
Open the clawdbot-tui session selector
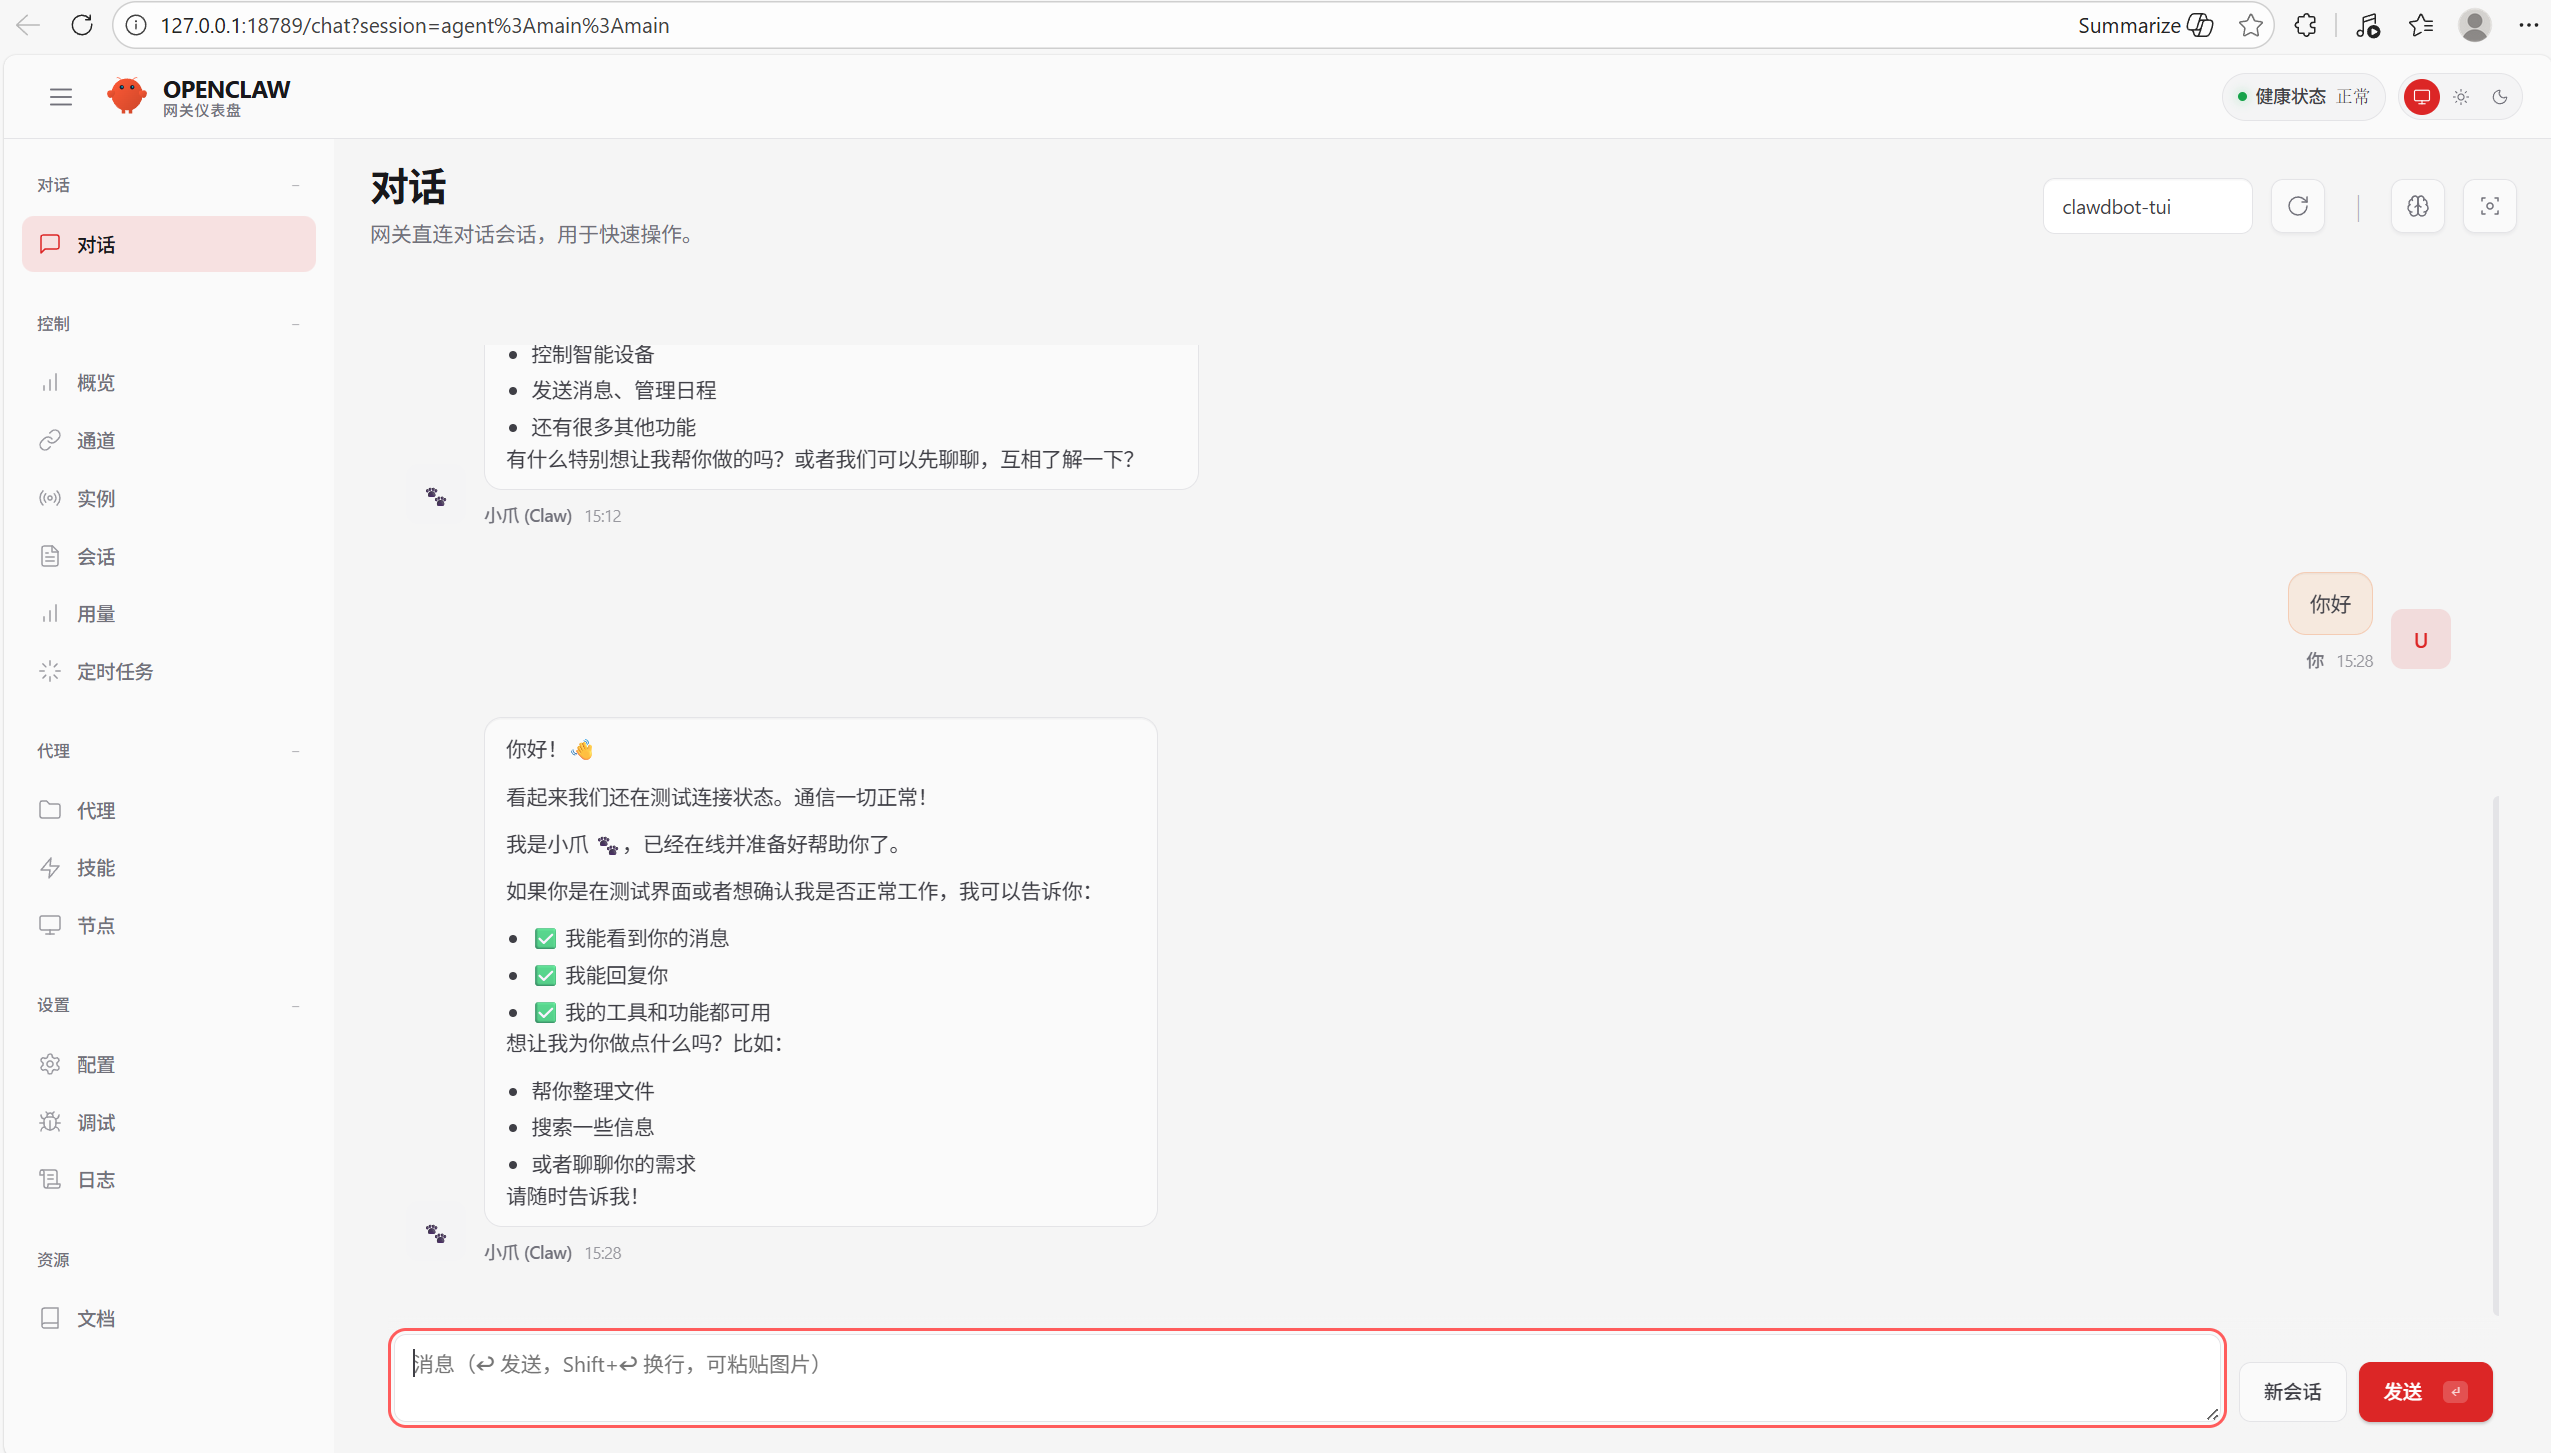[2146, 206]
